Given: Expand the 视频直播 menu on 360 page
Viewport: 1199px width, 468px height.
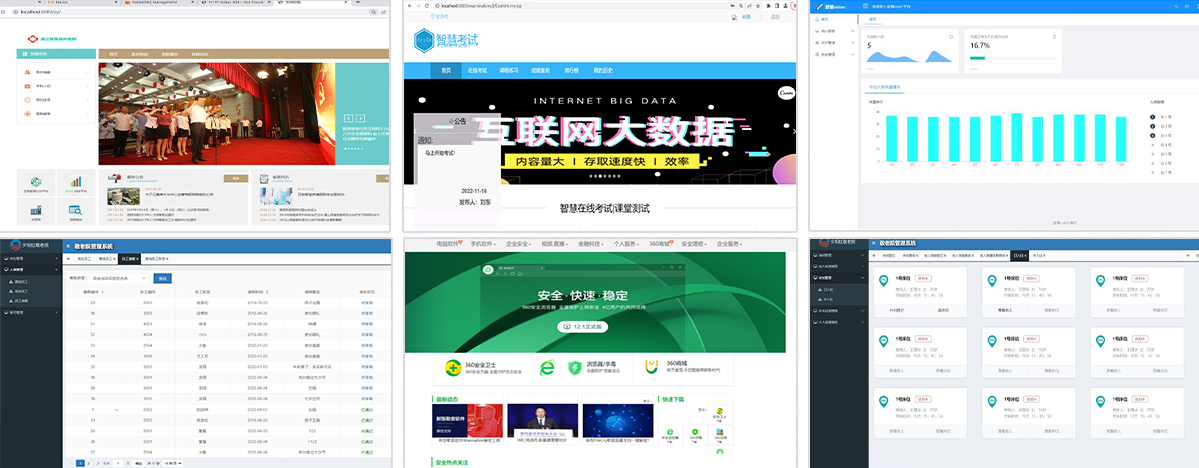Looking at the screenshot, I should [x=556, y=244].
